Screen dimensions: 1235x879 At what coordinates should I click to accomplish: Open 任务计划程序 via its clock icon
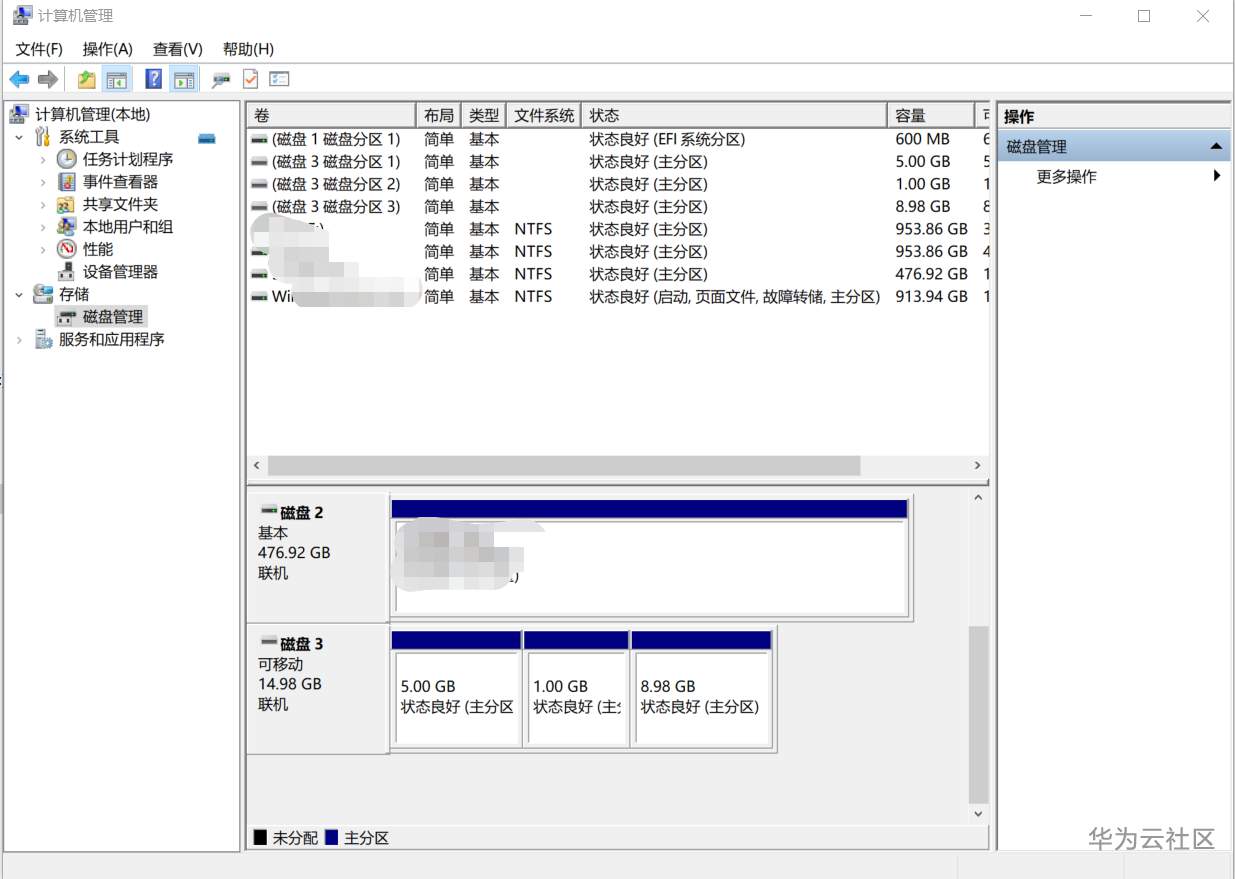coord(67,159)
